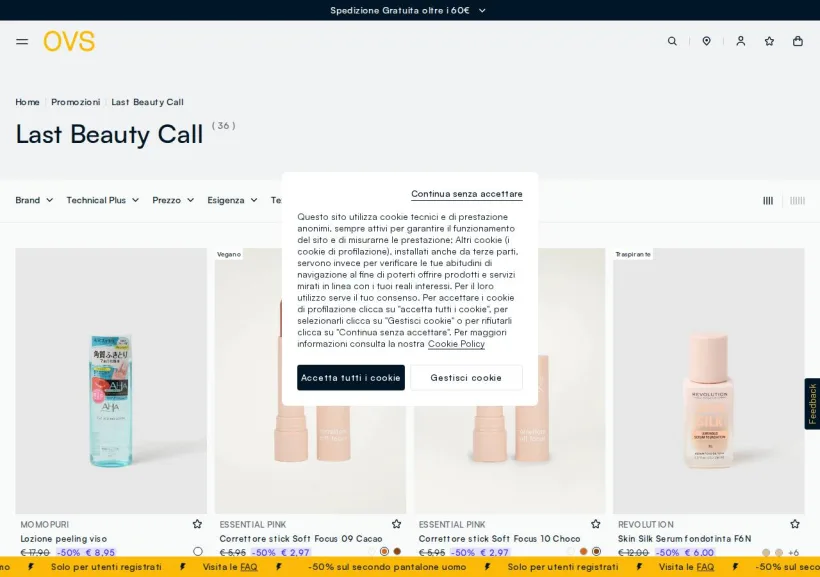This screenshot has height=577, width=820.
Task: Click the REVOLUTION brand name
Action: pos(645,524)
